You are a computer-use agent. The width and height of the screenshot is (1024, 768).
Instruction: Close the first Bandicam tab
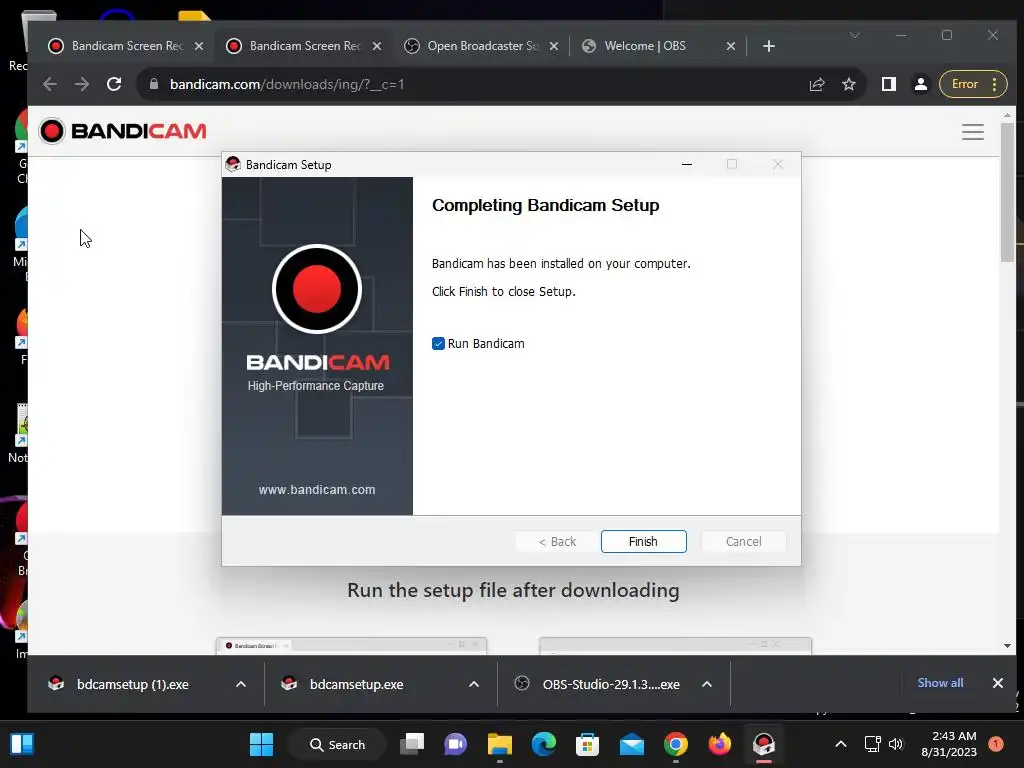pyautogui.click(x=199, y=46)
